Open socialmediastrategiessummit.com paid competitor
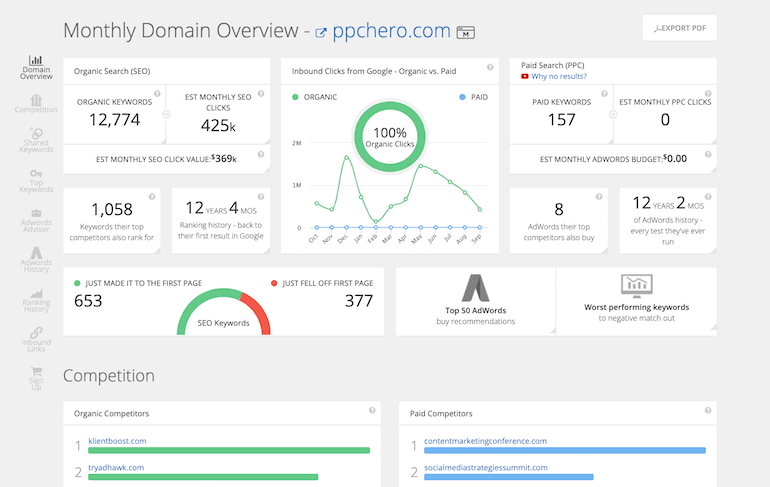This screenshot has height=487, width=770. click(x=486, y=467)
